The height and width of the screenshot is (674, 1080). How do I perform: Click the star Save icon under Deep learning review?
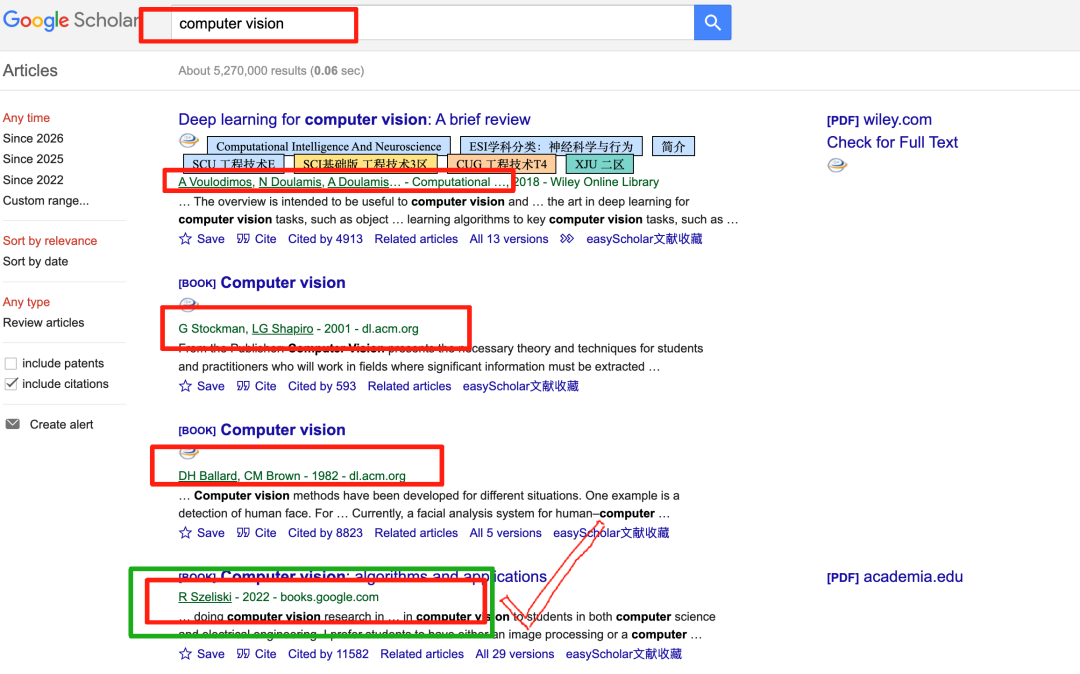click(x=185, y=239)
